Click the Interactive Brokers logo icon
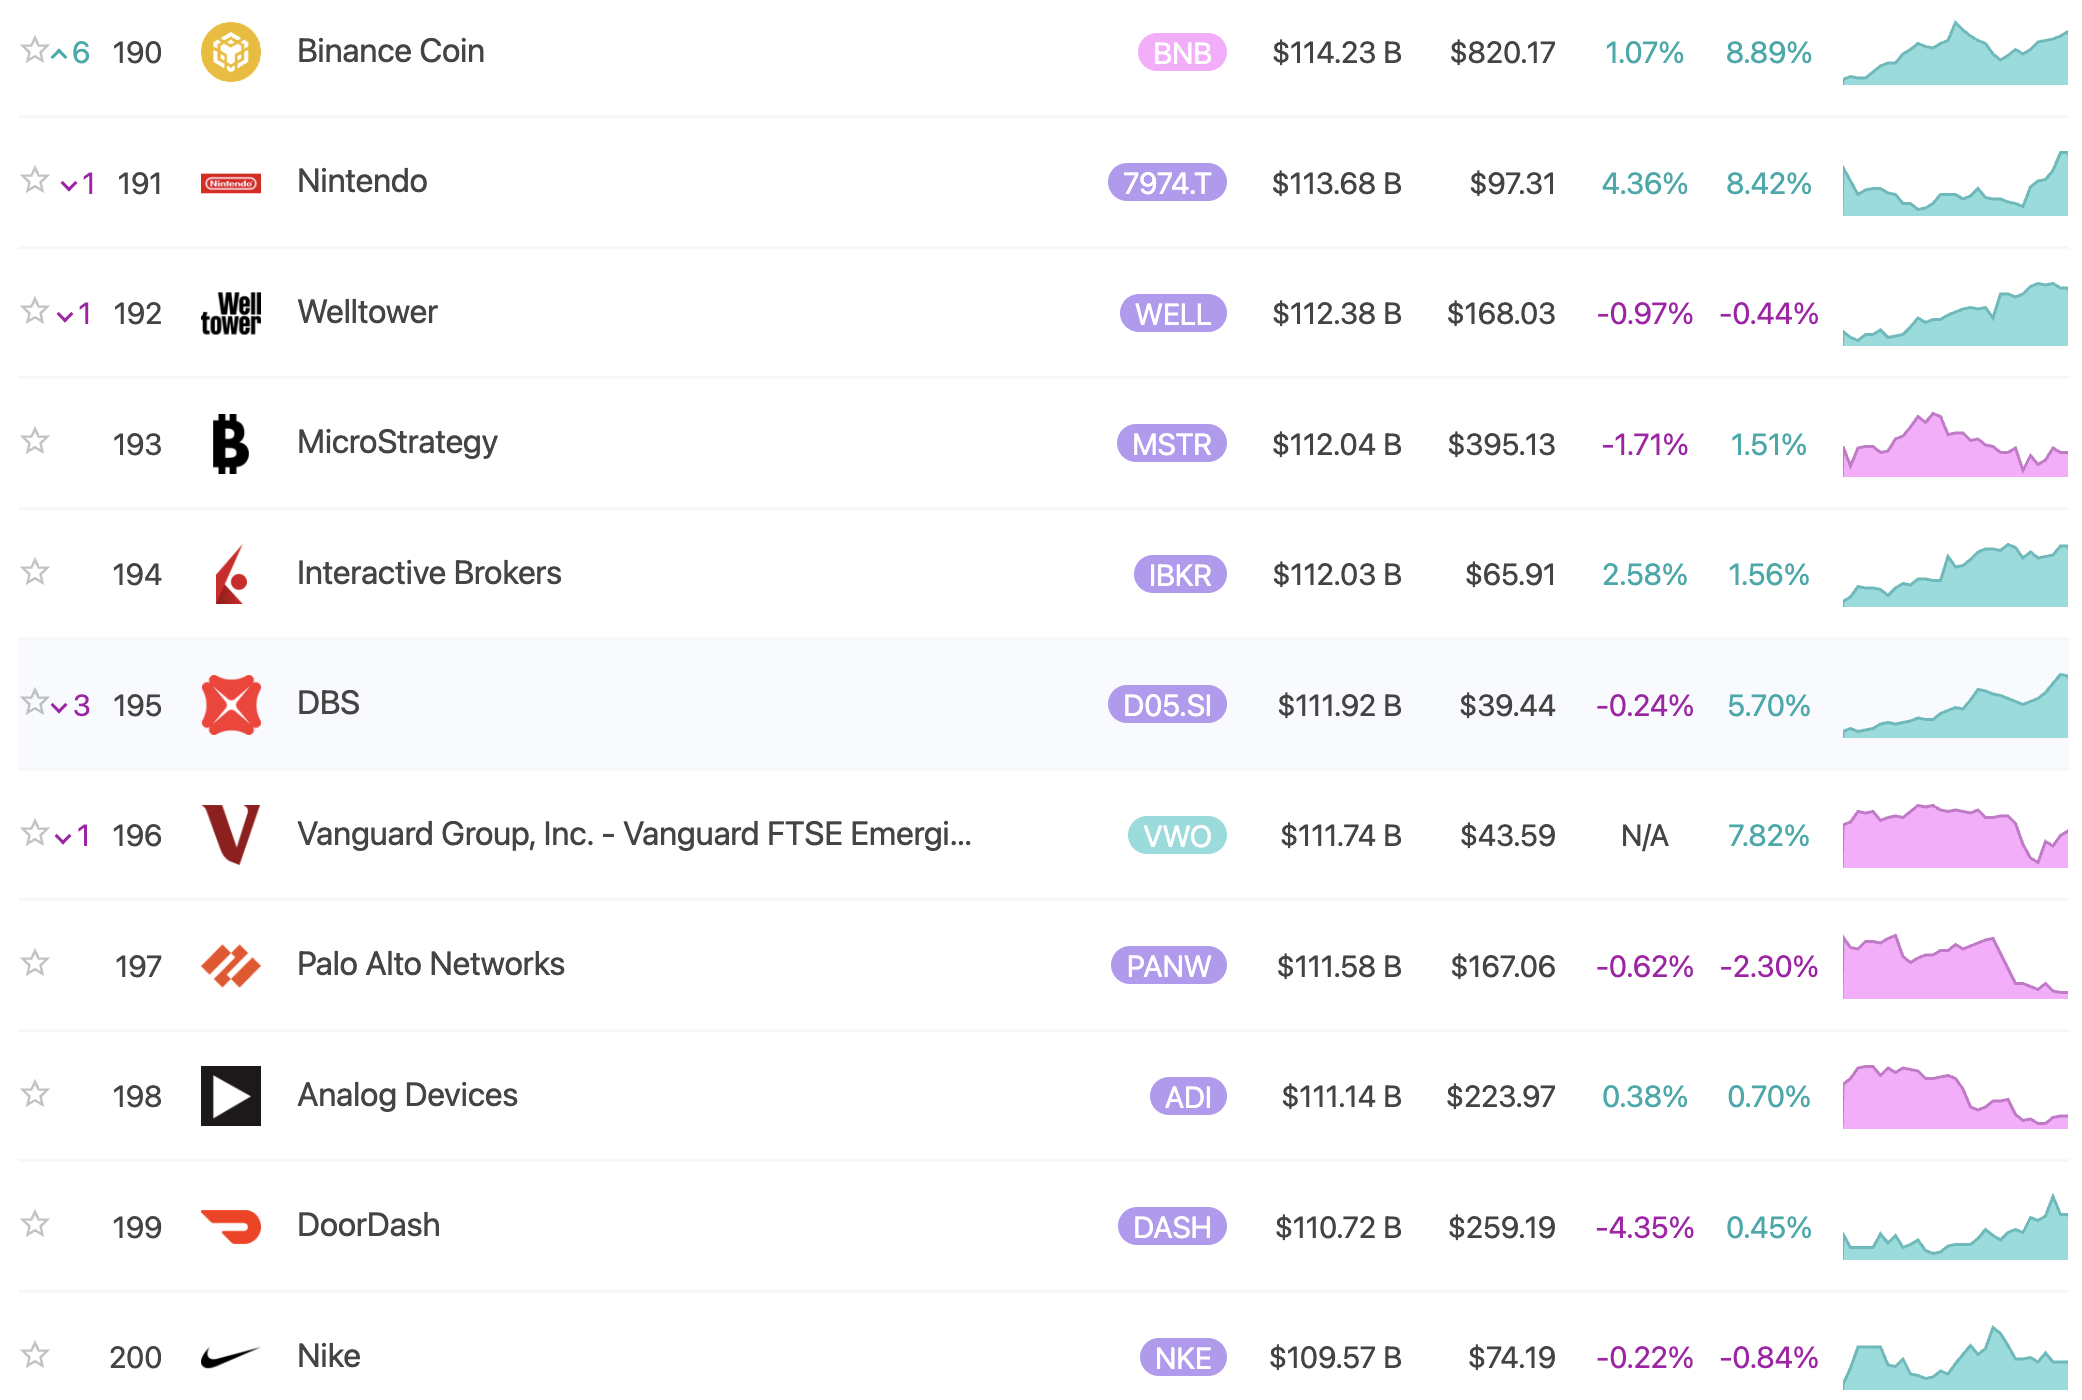Screen dimensions: 2082x1400 (230, 574)
